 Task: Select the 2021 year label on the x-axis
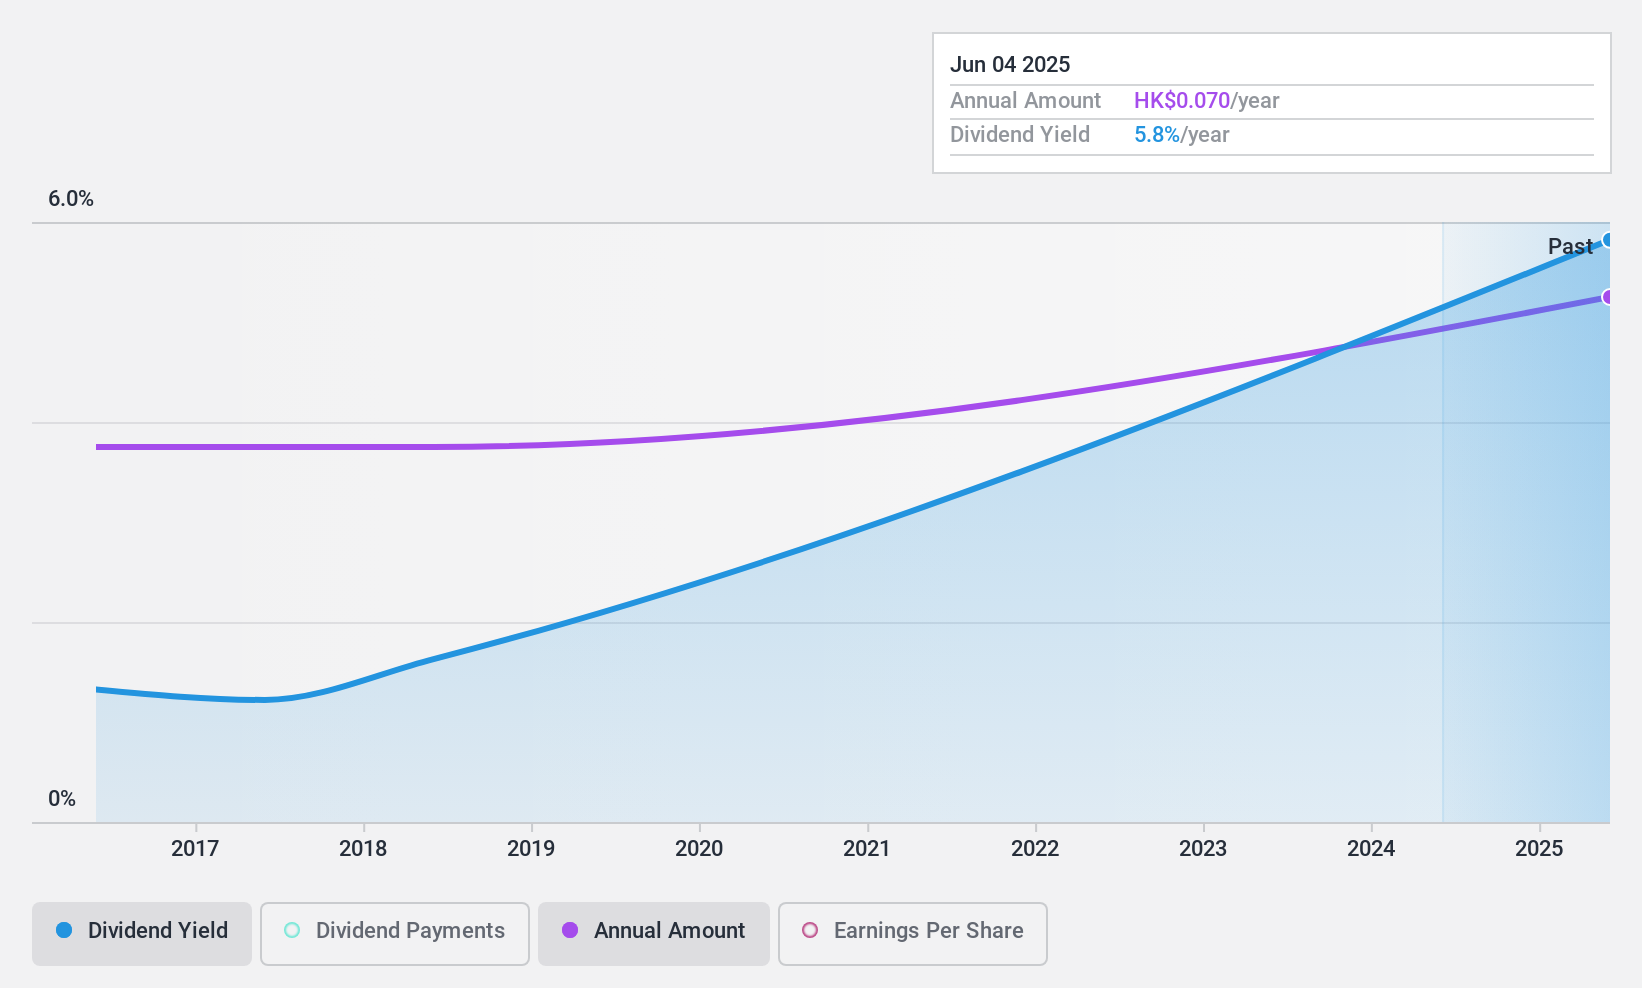tap(867, 849)
